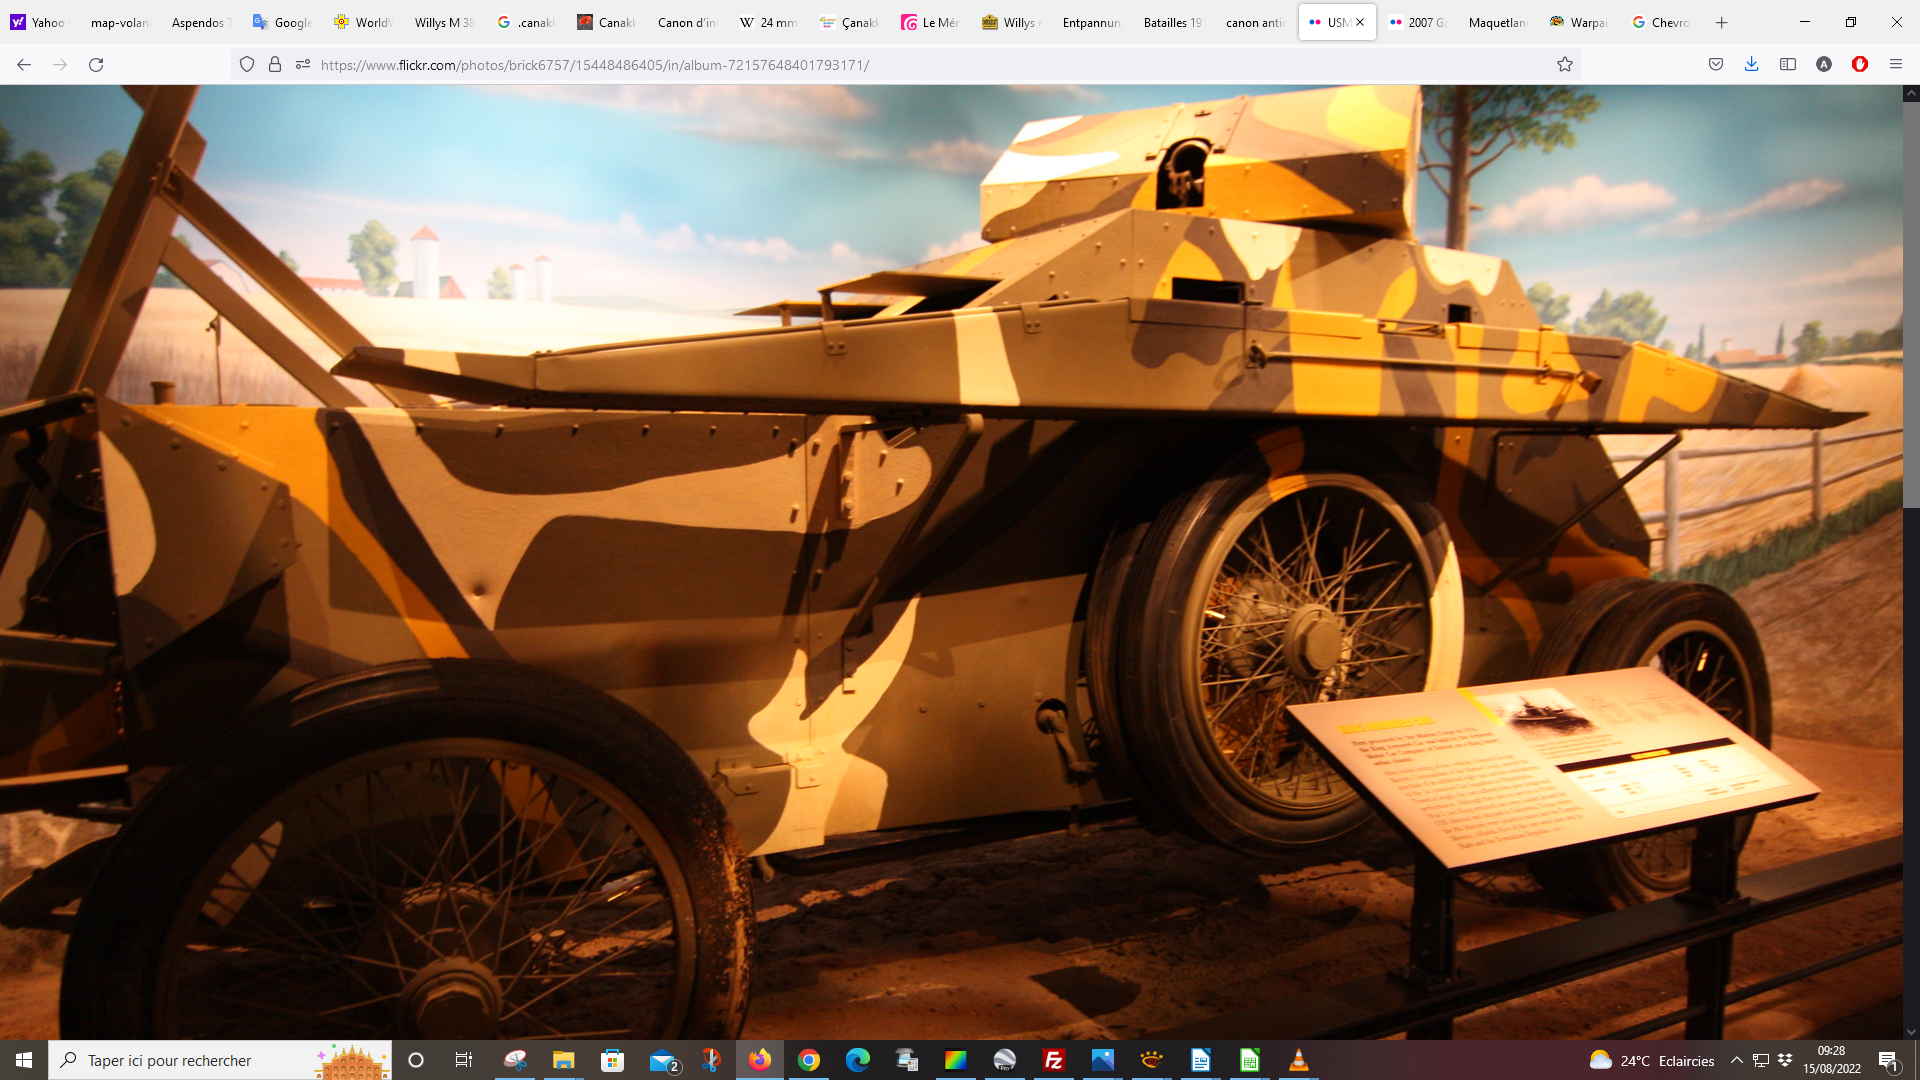Open Firefox downloads panel
The height and width of the screenshot is (1080, 1920).
[1752, 65]
